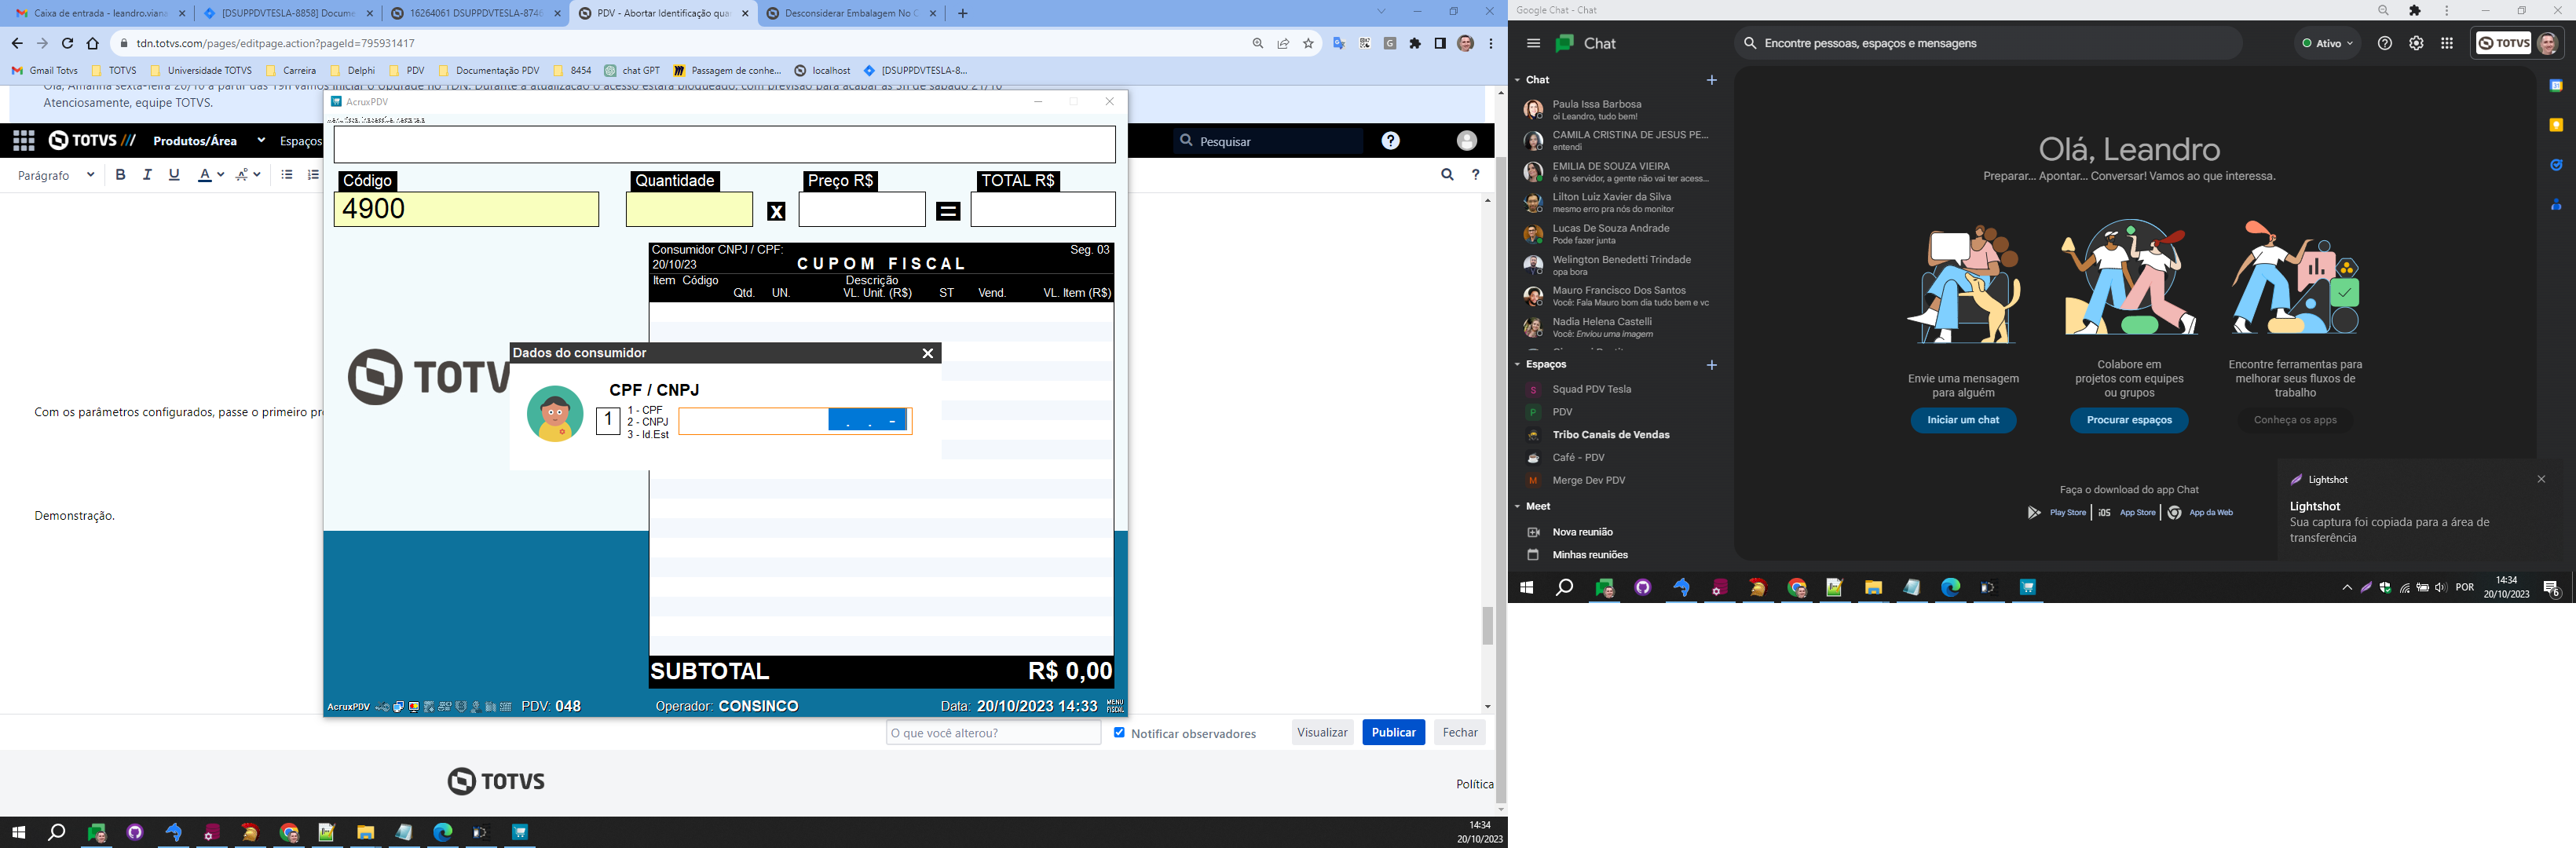The width and height of the screenshot is (2576, 848).
Task: Click the underline formatting icon
Action: point(174,175)
